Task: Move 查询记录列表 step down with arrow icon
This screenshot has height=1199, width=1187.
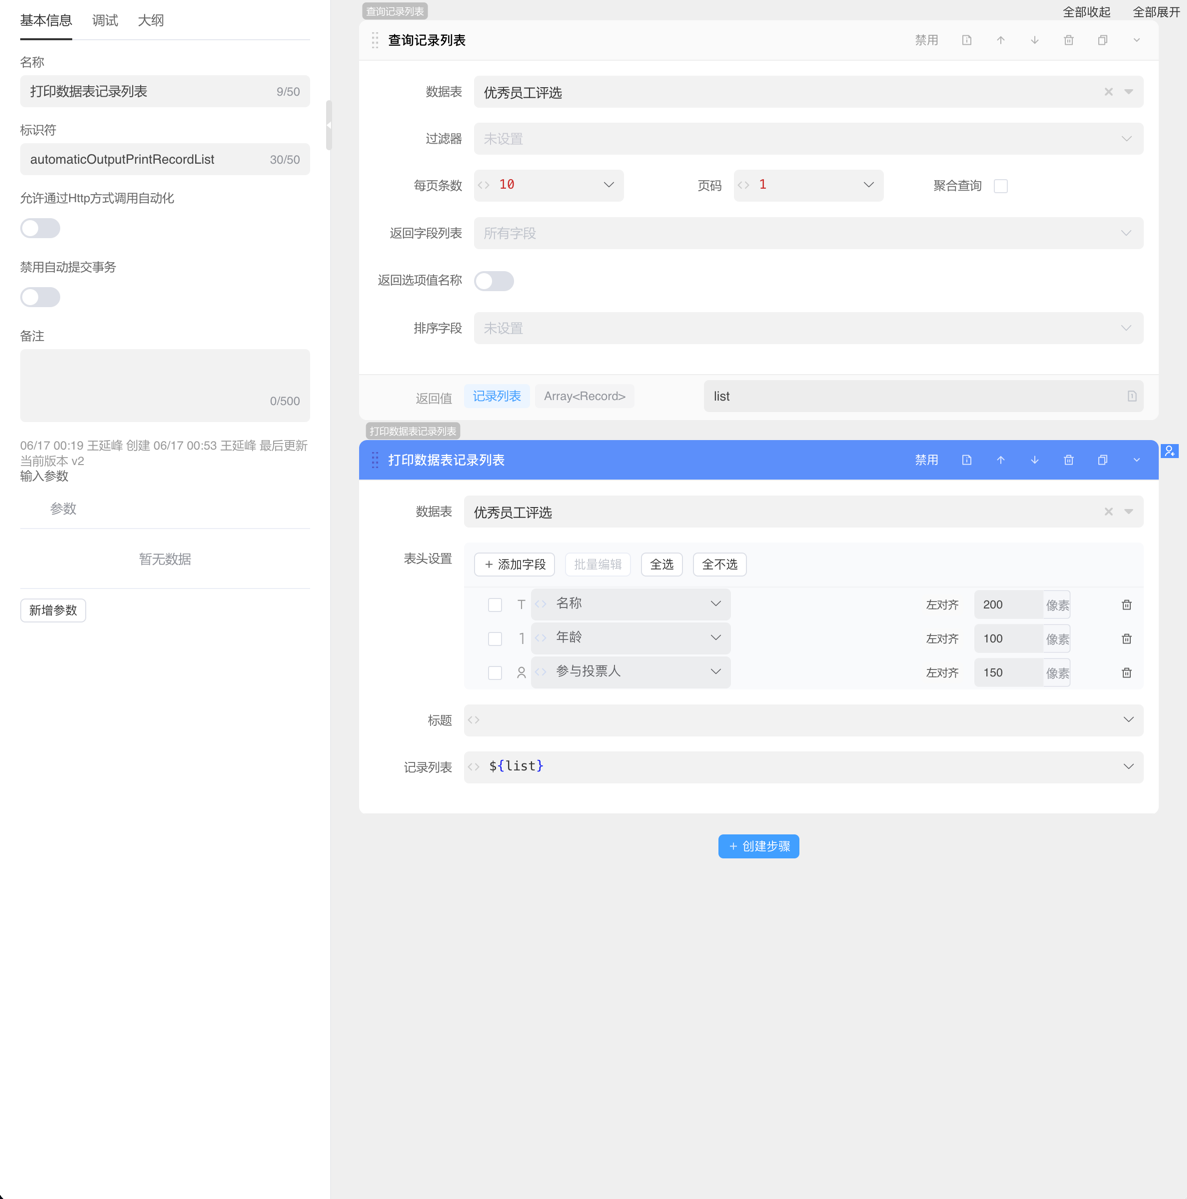Action: click(1034, 40)
